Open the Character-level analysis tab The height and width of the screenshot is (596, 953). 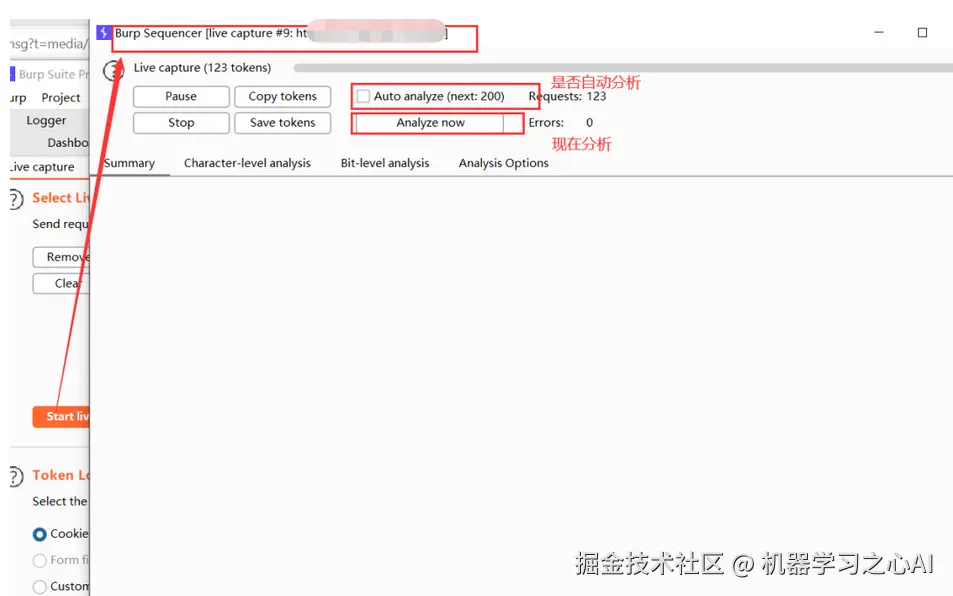[247, 163]
